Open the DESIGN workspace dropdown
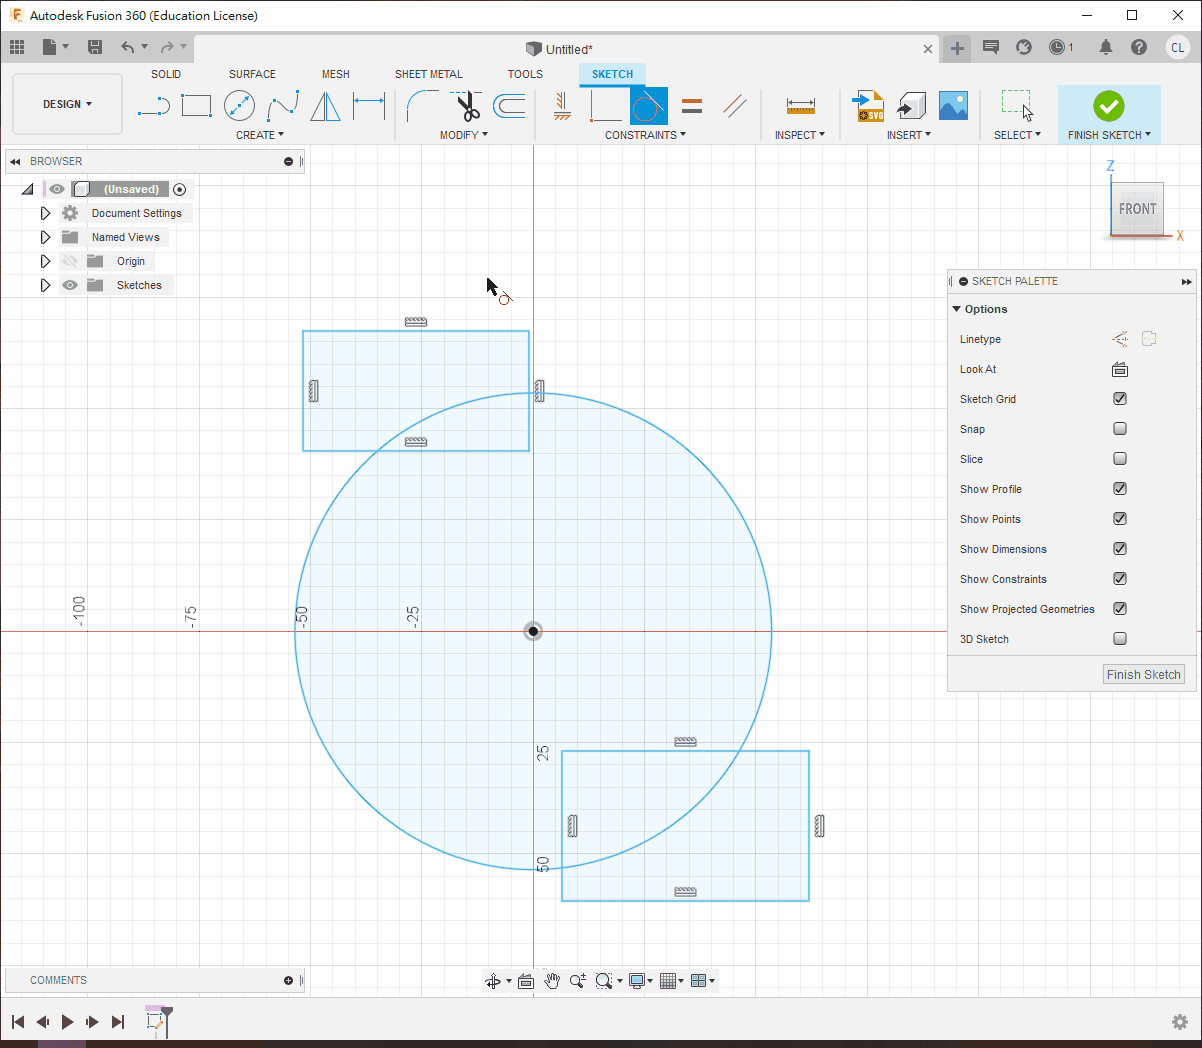 [67, 104]
